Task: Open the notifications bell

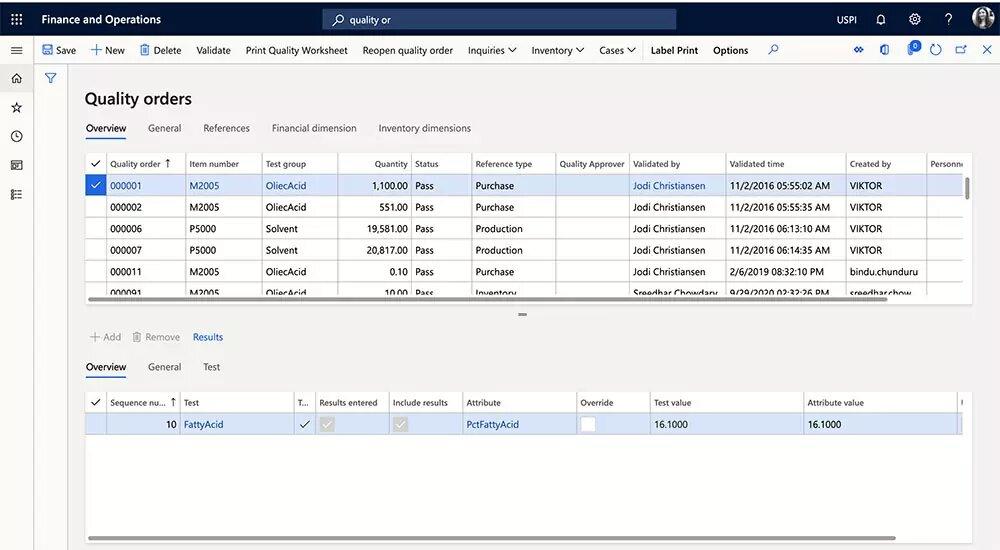Action: pyautogui.click(x=881, y=19)
